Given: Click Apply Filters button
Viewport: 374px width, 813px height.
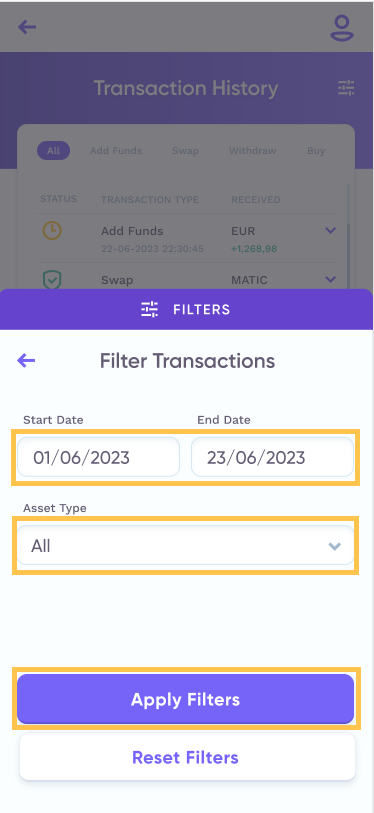Looking at the screenshot, I should pyautogui.click(x=186, y=699).
